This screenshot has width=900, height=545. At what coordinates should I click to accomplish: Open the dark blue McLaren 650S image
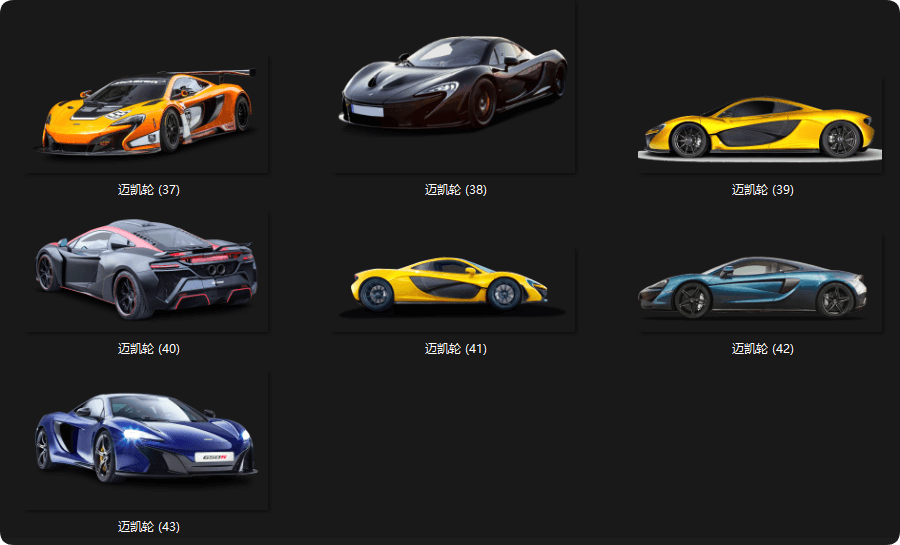coord(148,438)
